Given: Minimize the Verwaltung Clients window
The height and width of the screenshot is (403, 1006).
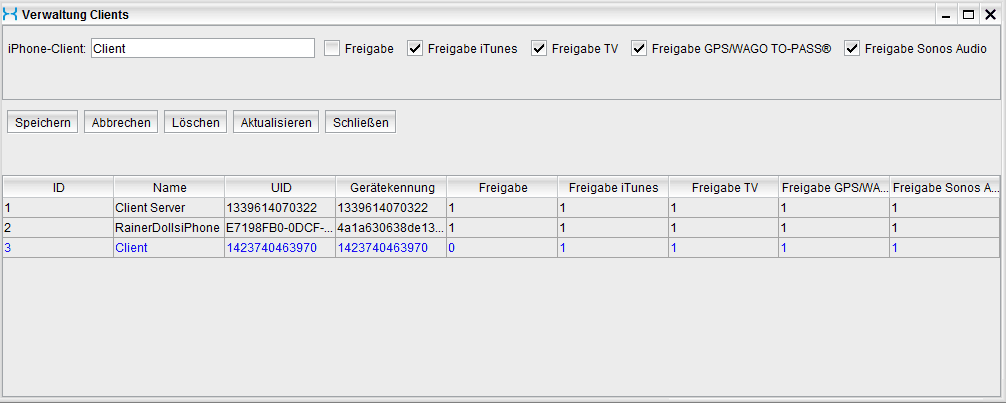Looking at the screenshot, I should (946, 15).
